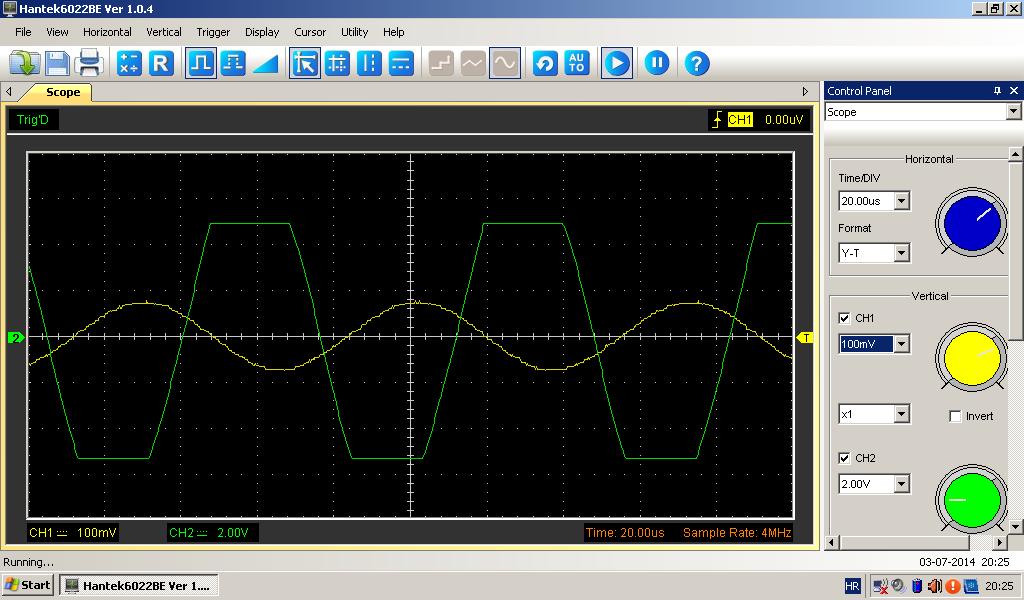Open the Trigger menu
Screen dimensions: 1024x600
(213, 32)
